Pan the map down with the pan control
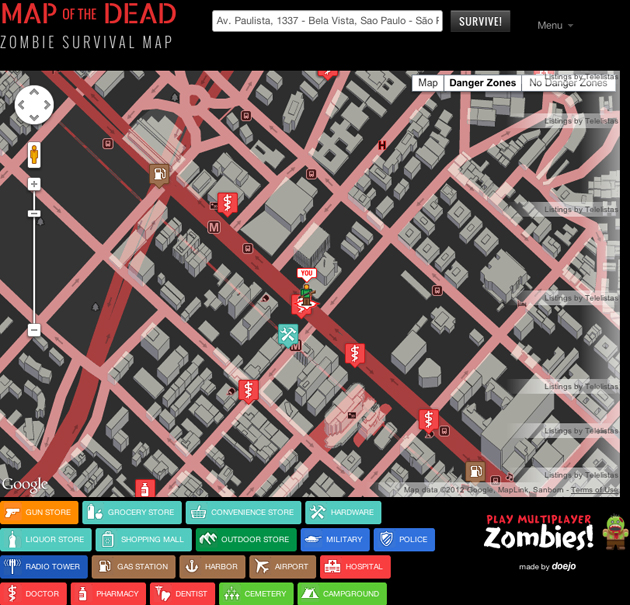This screenshot has width=630, height=605. point(34,118)
